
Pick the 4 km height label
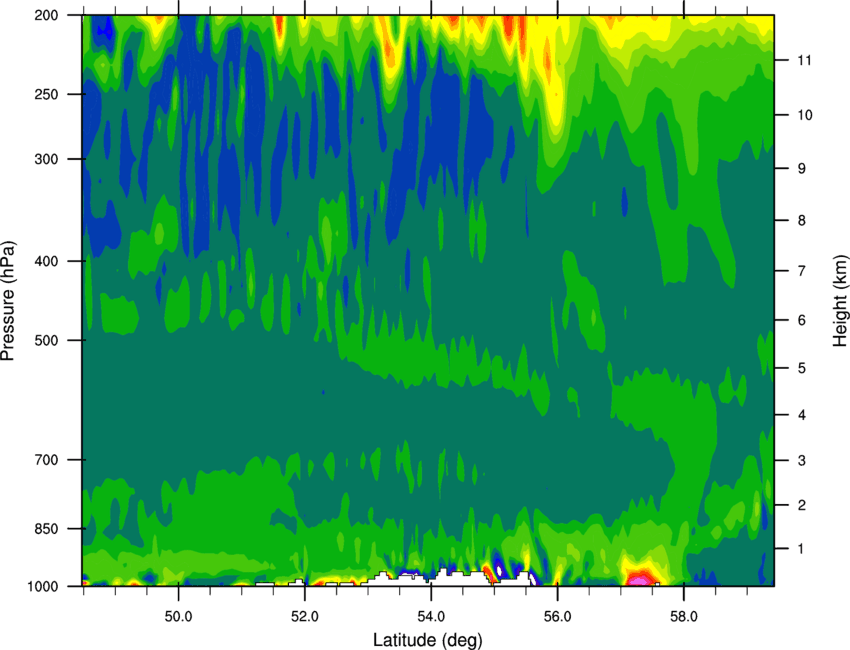802,415
